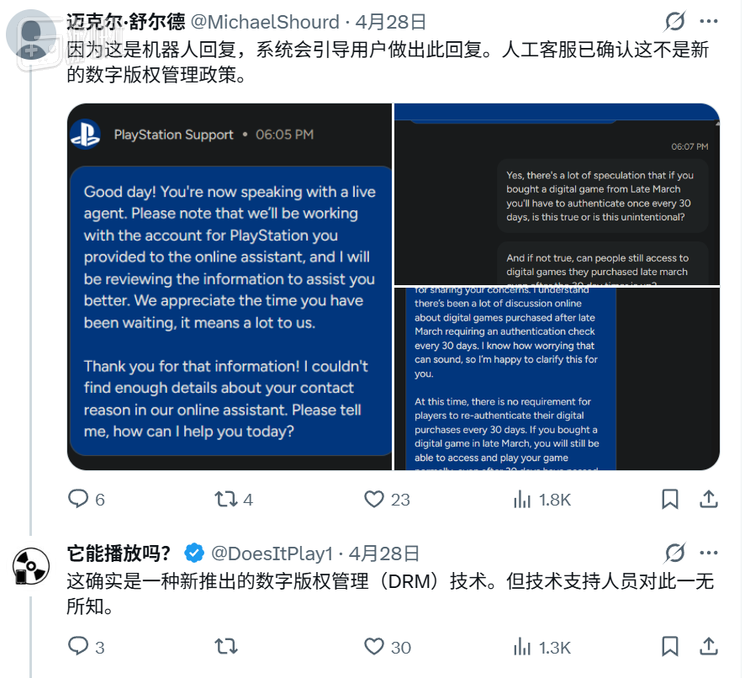This screenshot has width=750, height=678.
Task: Open the 06:07 PM chat screenshot image
Action: point(557,194)
